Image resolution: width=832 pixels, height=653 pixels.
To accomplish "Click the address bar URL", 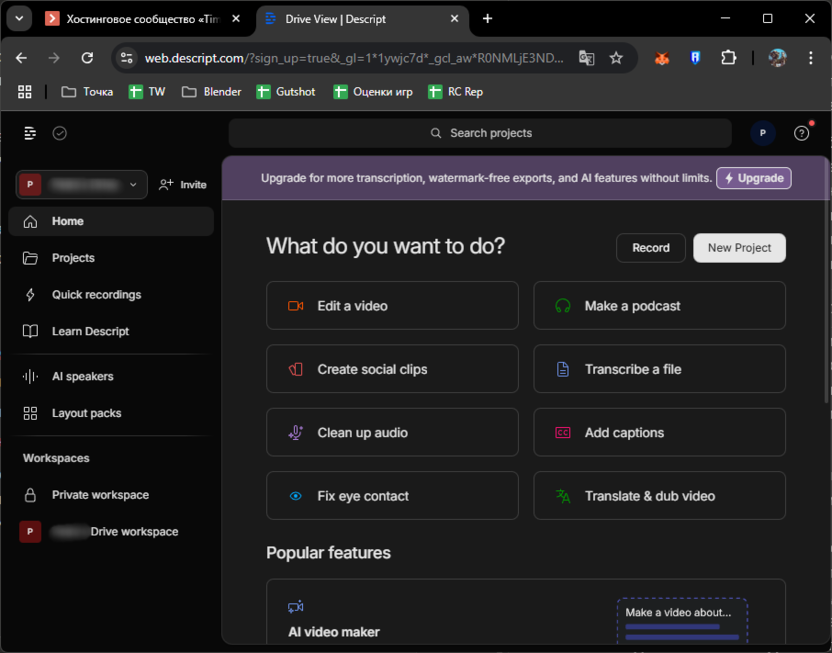I will (x=354, y=58).
